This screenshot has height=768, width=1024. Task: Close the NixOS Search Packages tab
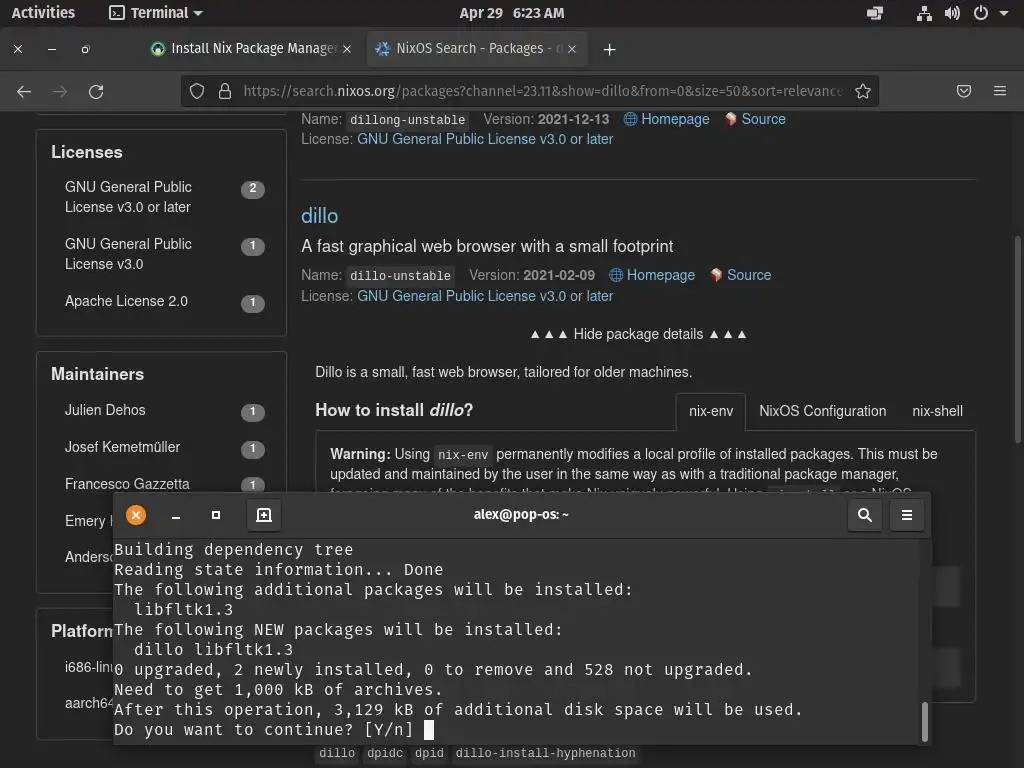(x=572, y=49)
